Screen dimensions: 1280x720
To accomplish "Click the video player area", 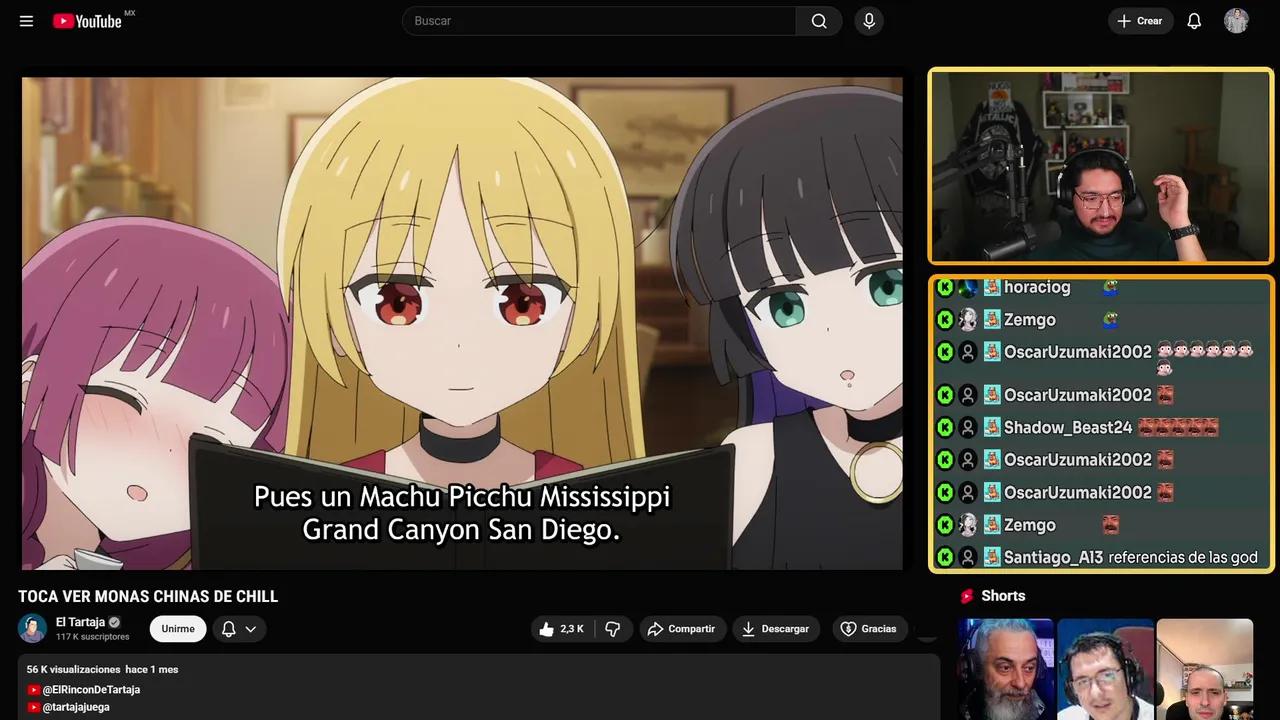I will (x=462, y=323).
